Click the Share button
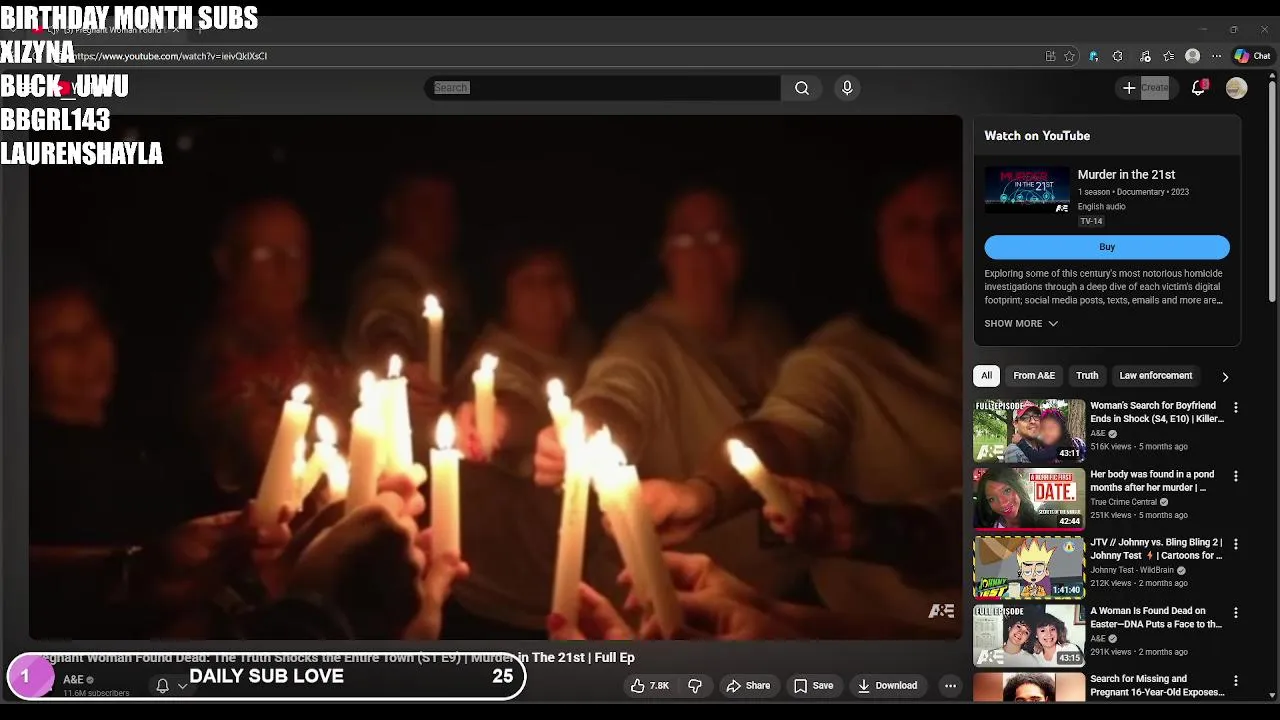The height and width of the screenshot is (720, 1280). (x=748, y=686)
